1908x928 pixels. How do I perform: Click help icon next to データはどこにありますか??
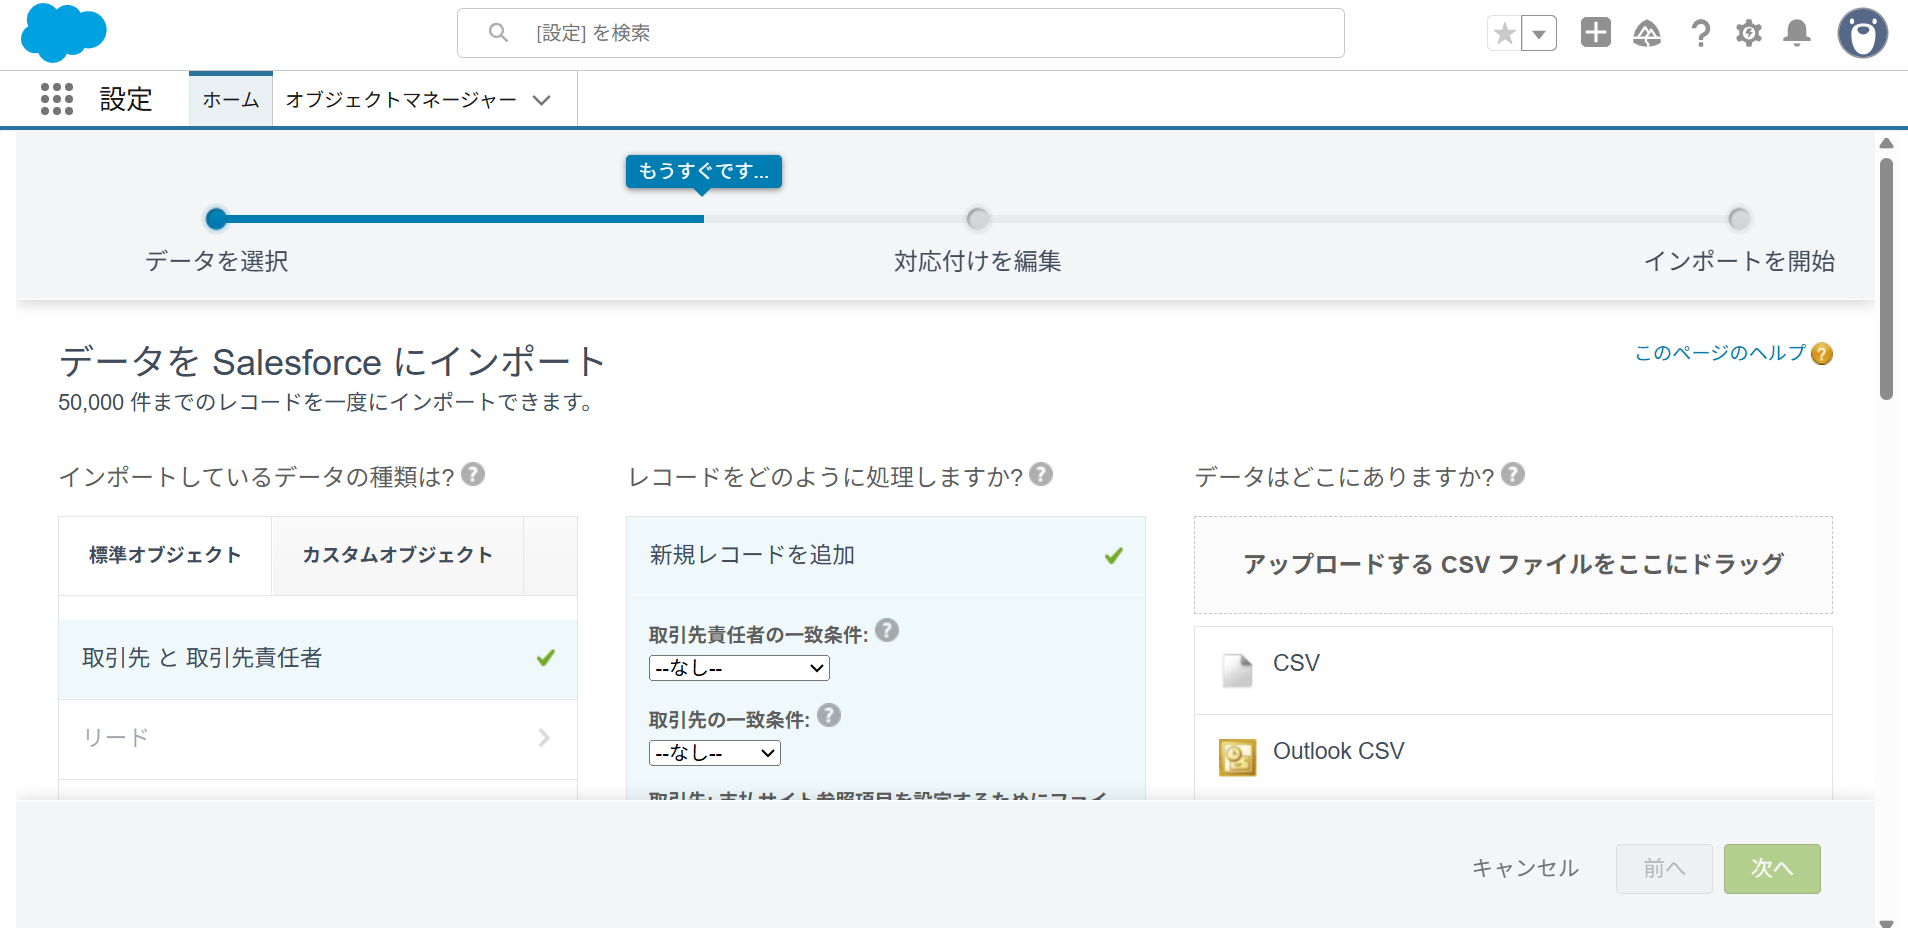point(1513,474)
